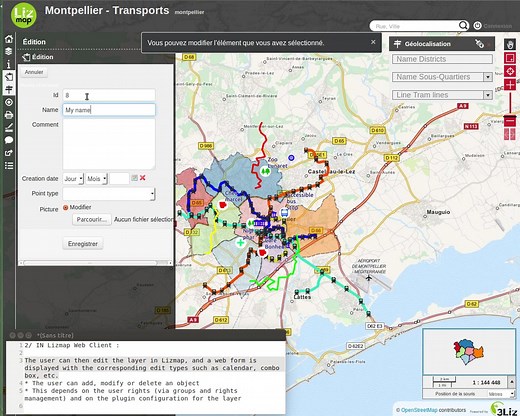Open the Jour day dropdown

[73, 179]
